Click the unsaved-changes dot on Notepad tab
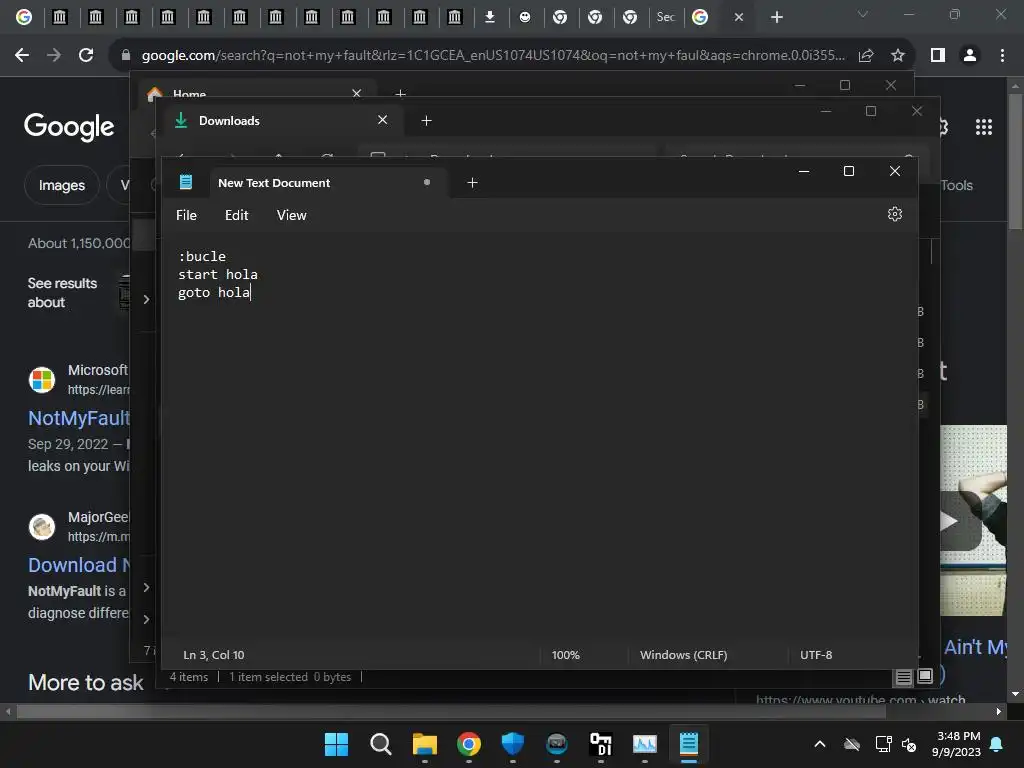The width and height of the screenshot is (1024, 768). [426, 182]
